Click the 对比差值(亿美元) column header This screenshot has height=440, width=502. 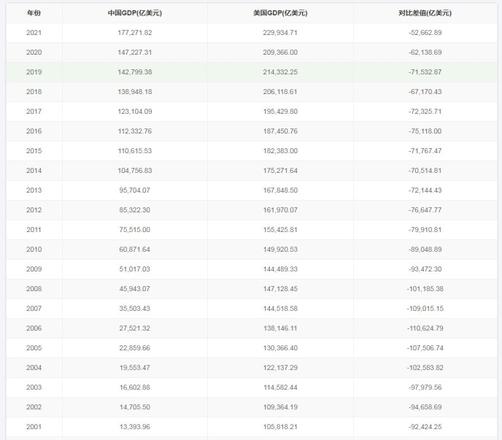pos(425,13)
